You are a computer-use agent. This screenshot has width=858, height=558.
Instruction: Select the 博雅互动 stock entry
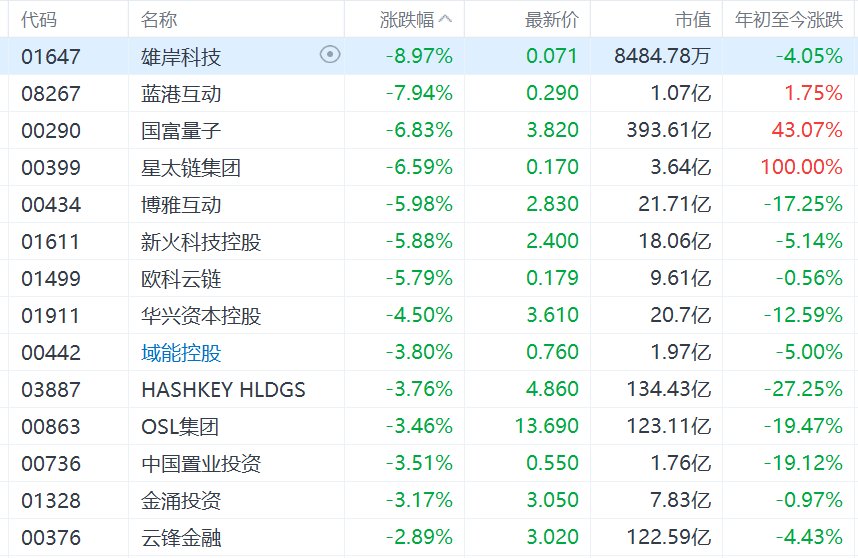(x=181, y=205)
